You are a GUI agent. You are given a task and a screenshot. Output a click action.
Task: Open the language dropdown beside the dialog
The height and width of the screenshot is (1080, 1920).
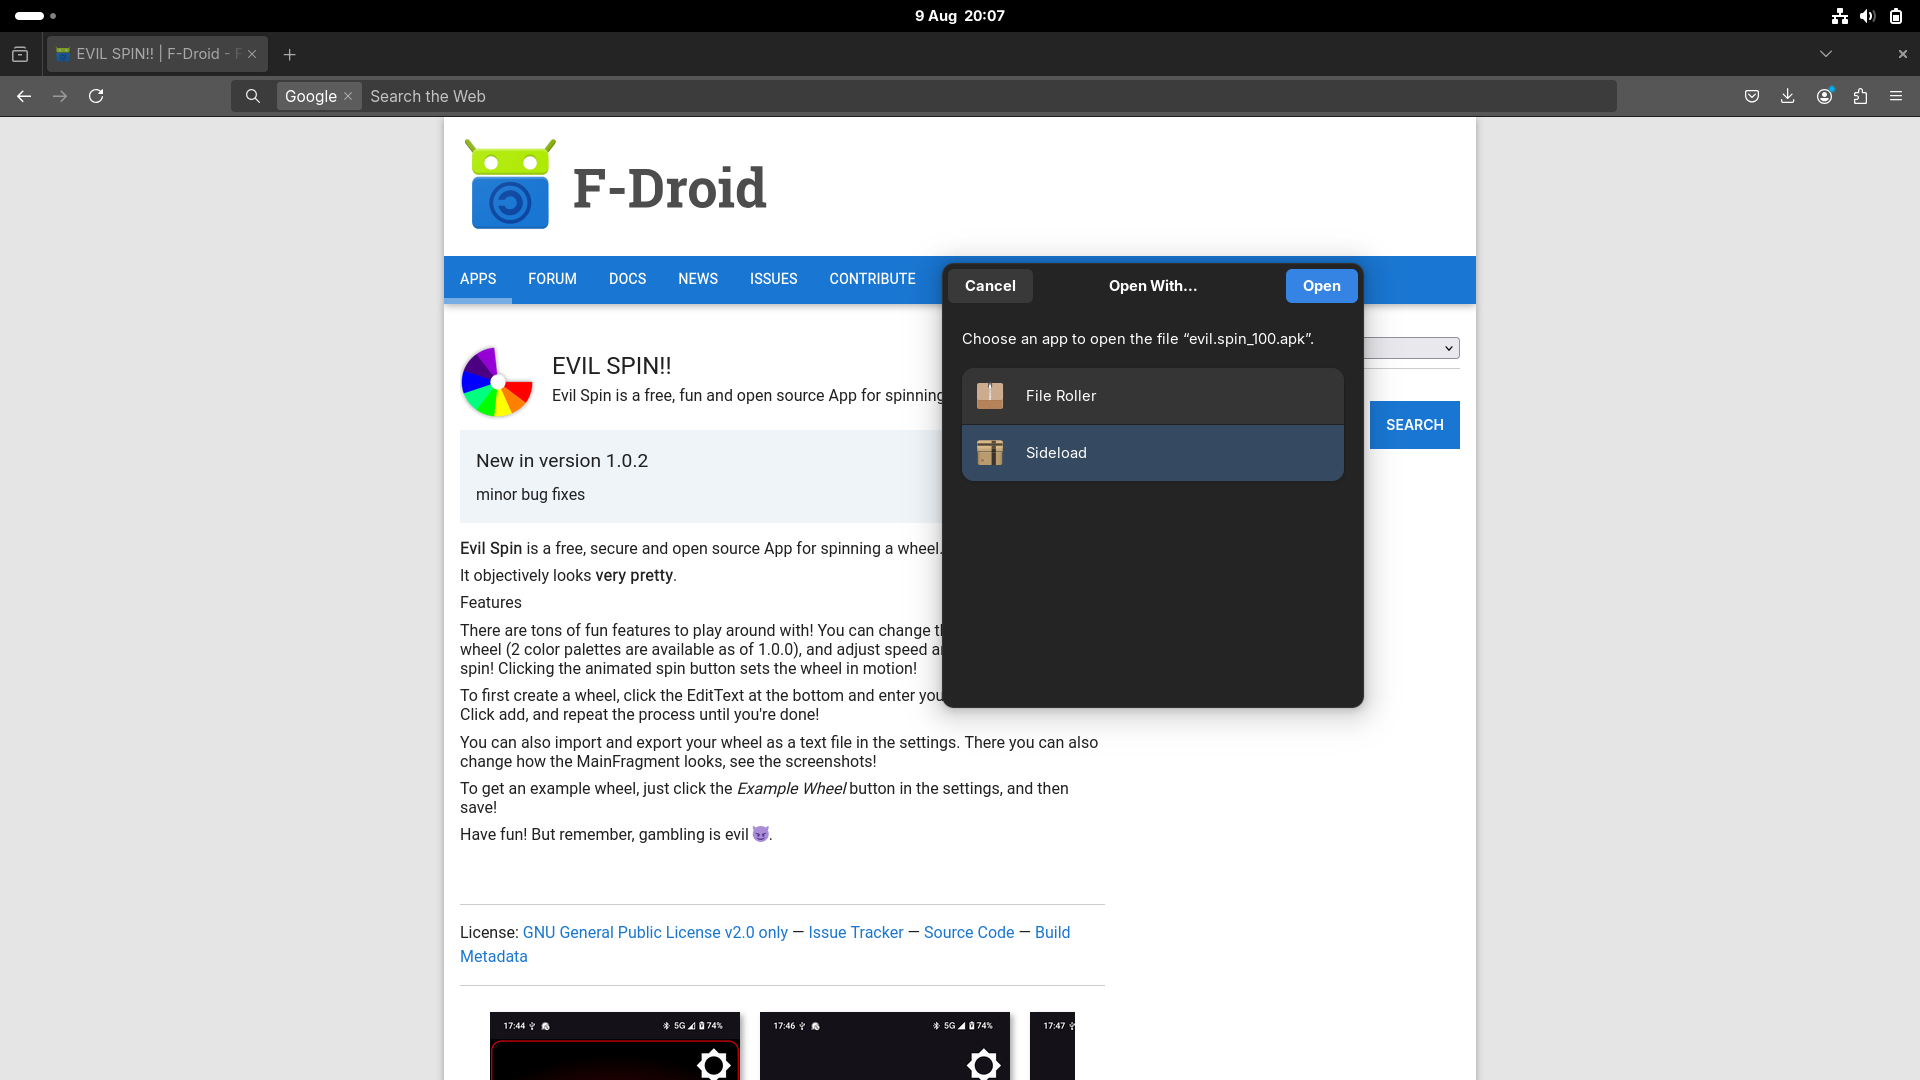pyautogui.click(x=1412, y=348)
